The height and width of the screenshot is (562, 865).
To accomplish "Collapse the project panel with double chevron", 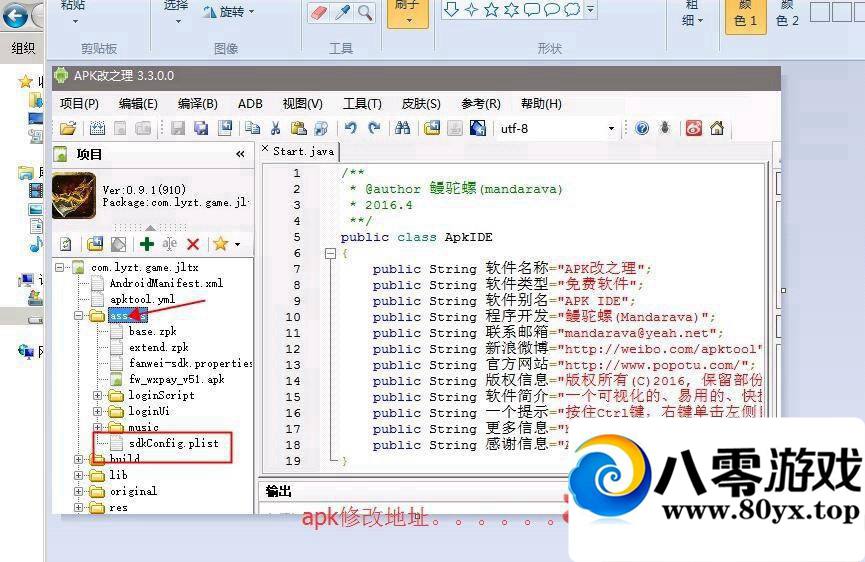I will click(240, 154).
